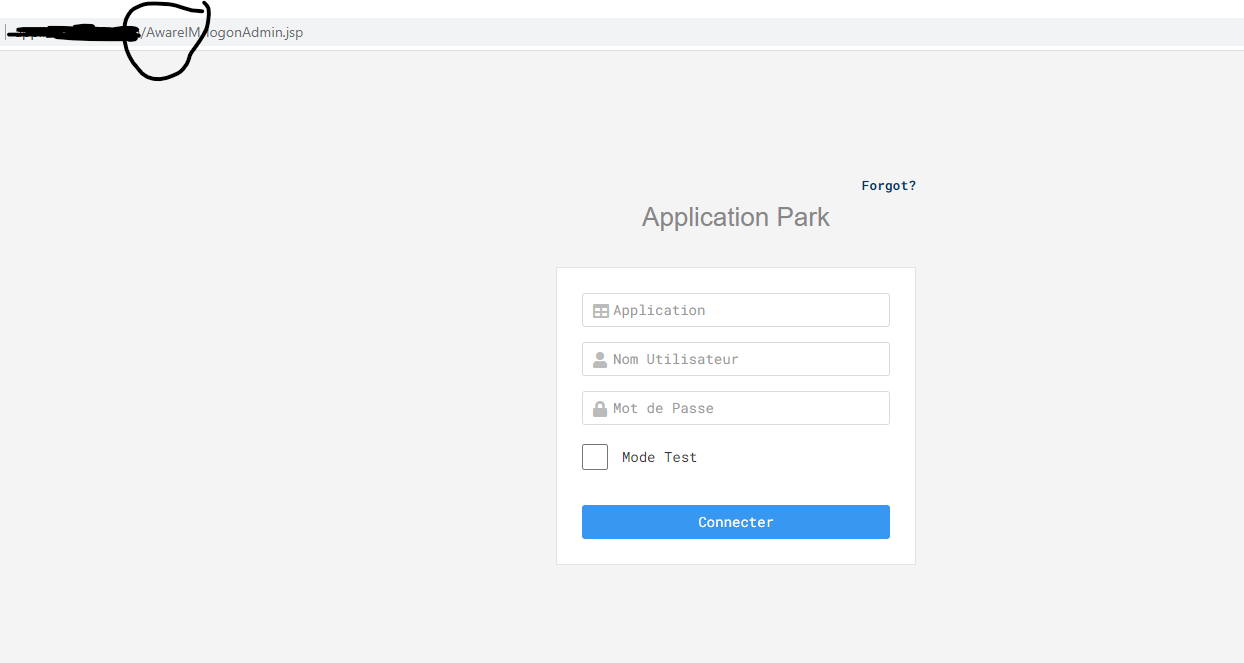Focus the Application input field
Image resolution: width=1244 pixels, height=663 pixels.
pos(735,310)
